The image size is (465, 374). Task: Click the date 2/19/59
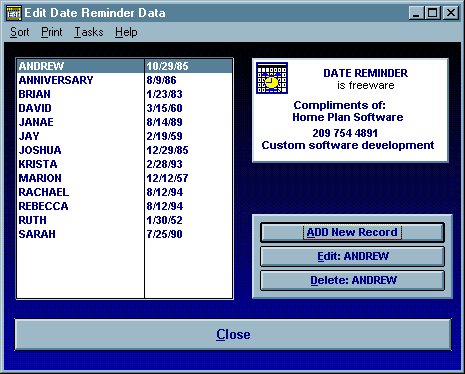coord(164,136)
